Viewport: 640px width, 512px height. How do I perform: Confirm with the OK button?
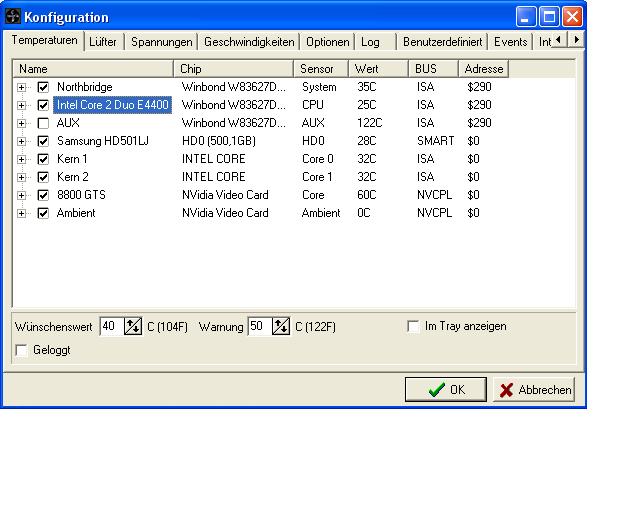[446, 390]
